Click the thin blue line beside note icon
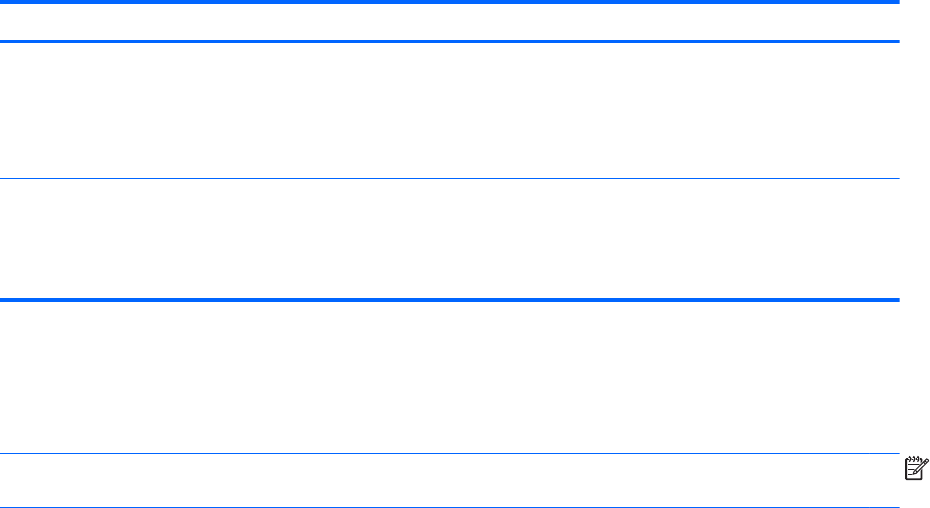930x508 pixels. coord(450,453)
